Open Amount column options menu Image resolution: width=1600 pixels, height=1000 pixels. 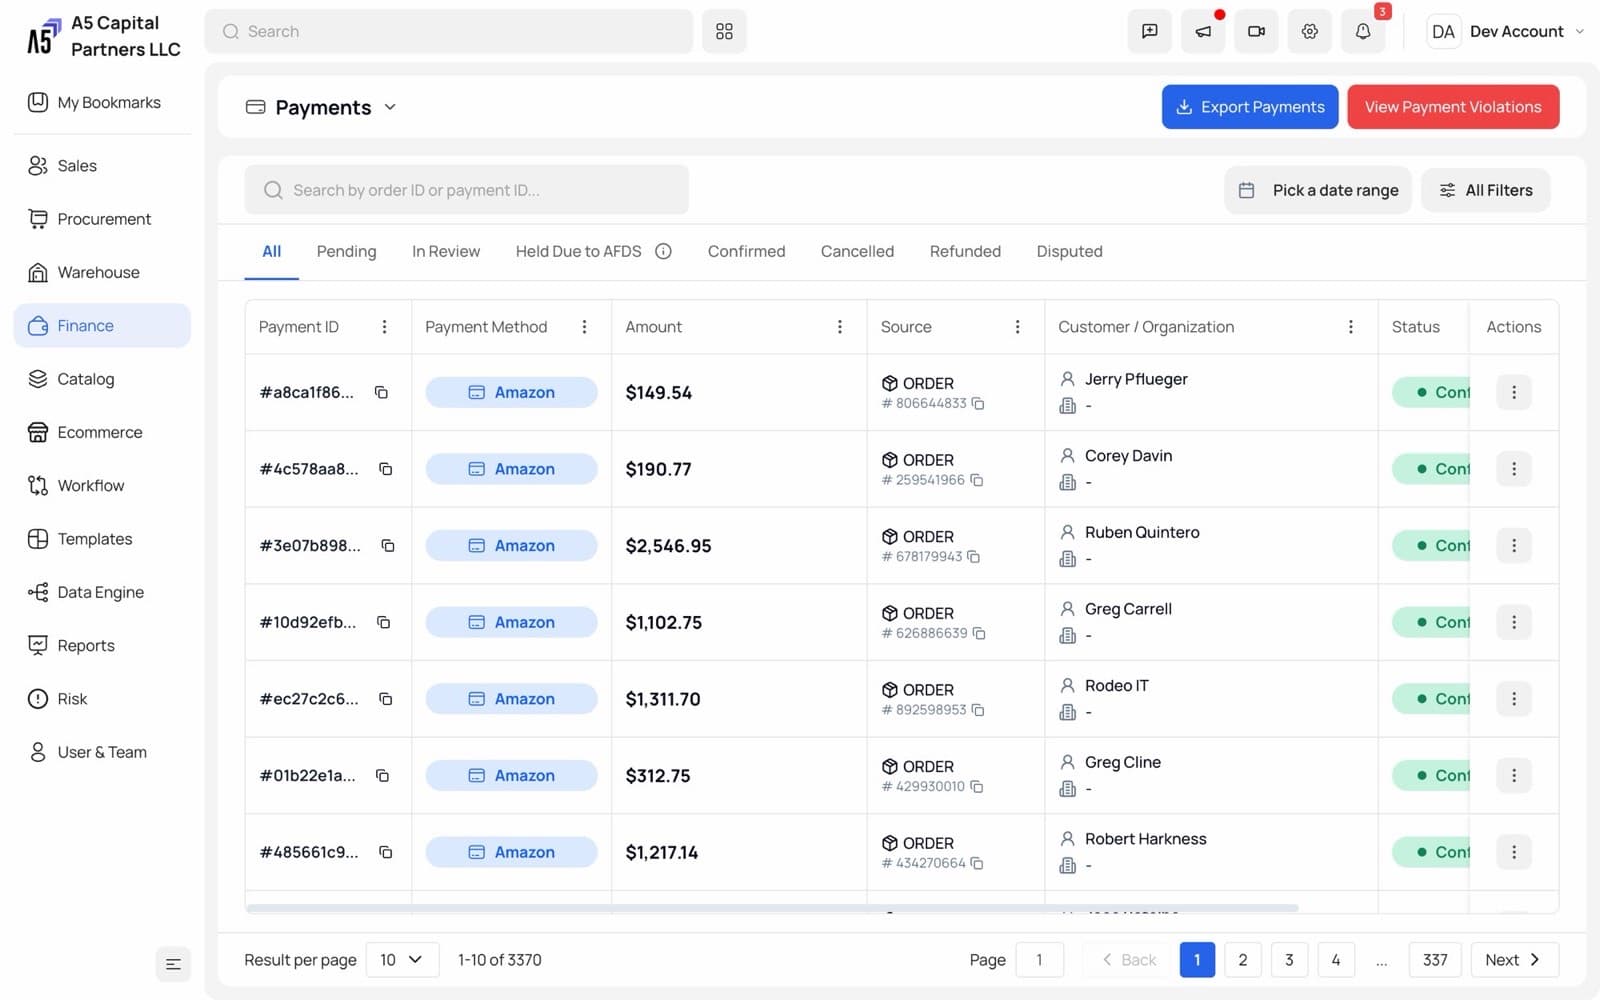point(840,327)
